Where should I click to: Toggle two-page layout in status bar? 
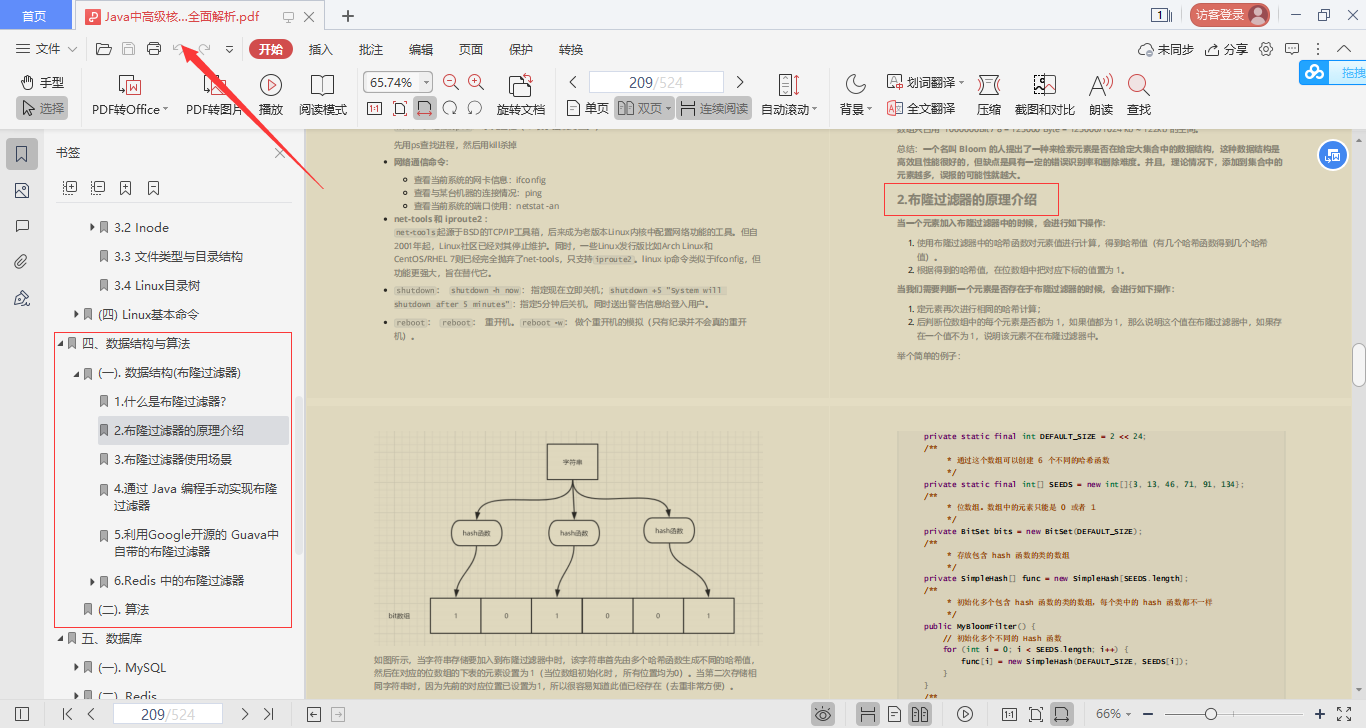(920, 714)
